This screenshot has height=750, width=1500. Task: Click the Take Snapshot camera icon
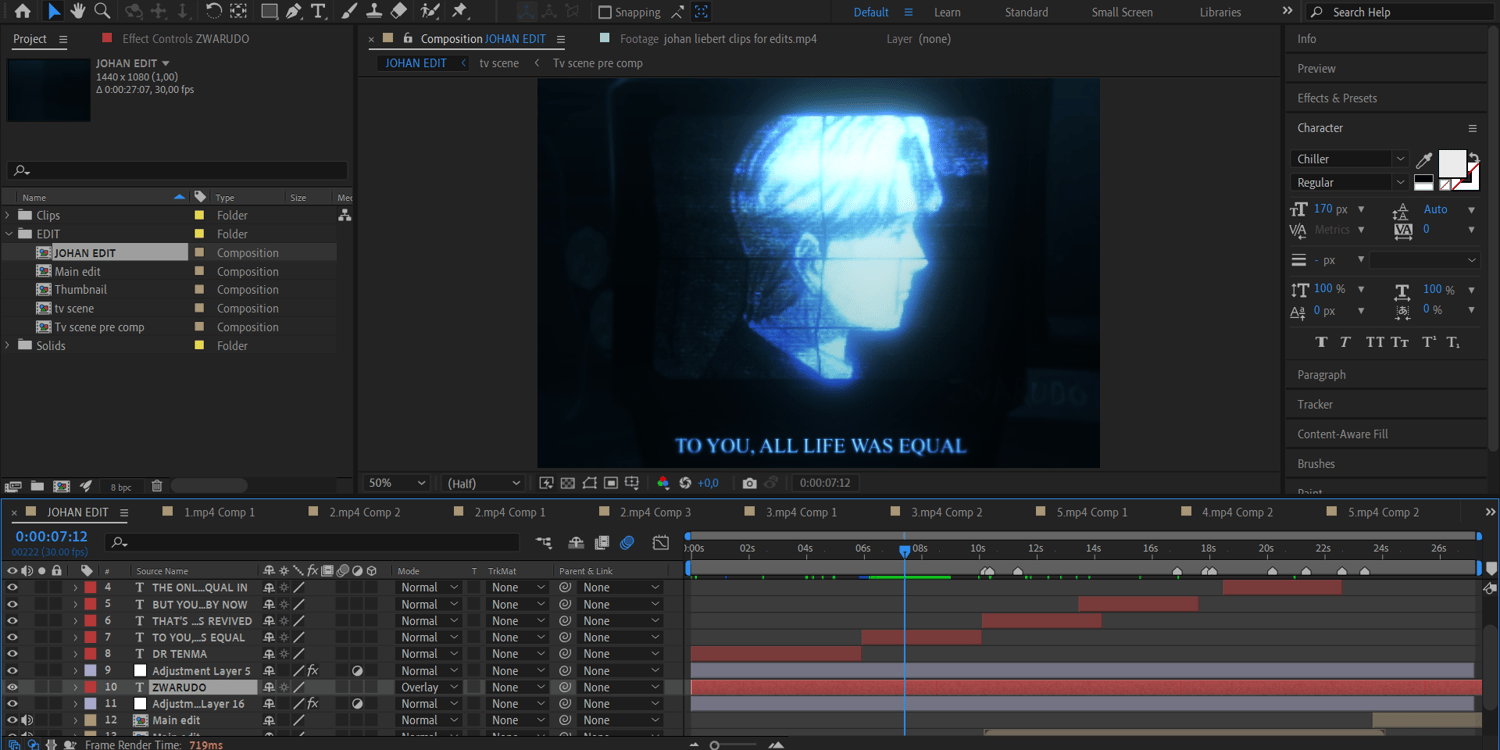pos(749,483)
